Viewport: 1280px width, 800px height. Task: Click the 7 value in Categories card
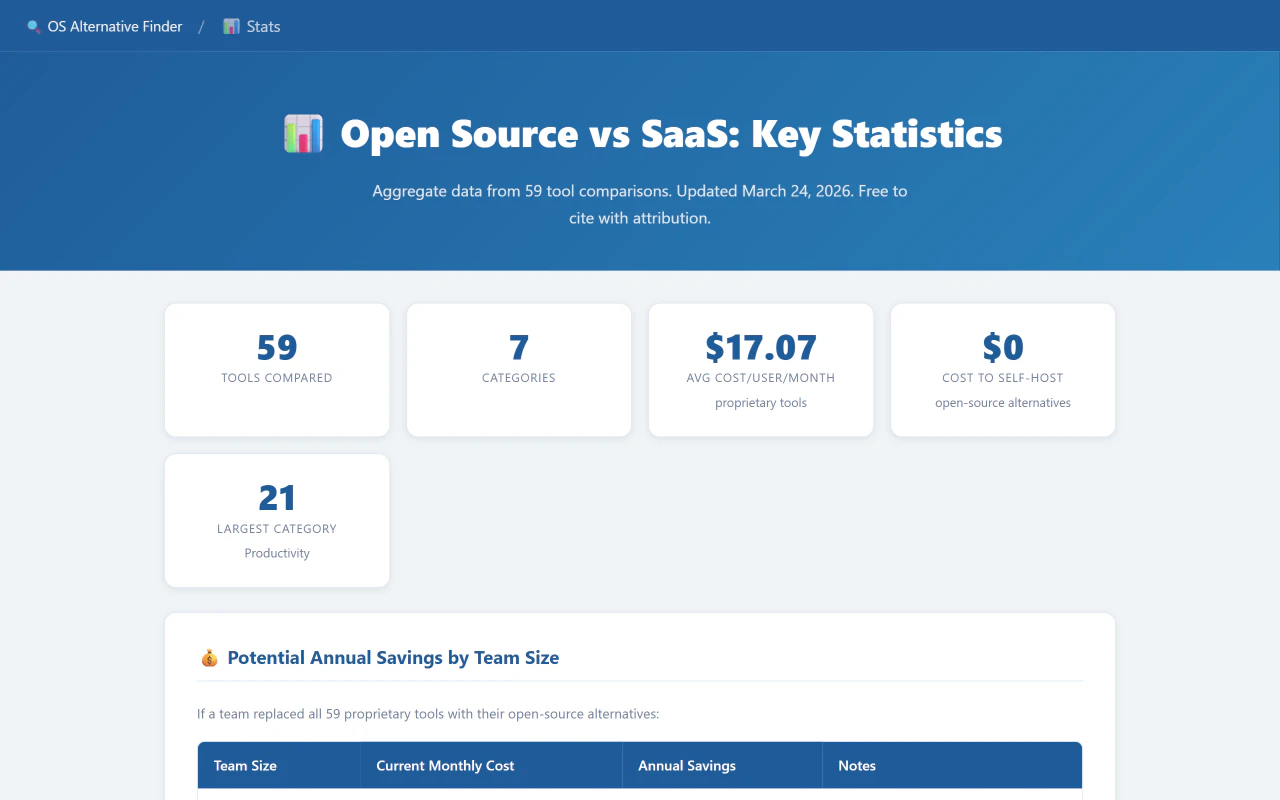tap(519, 347)
